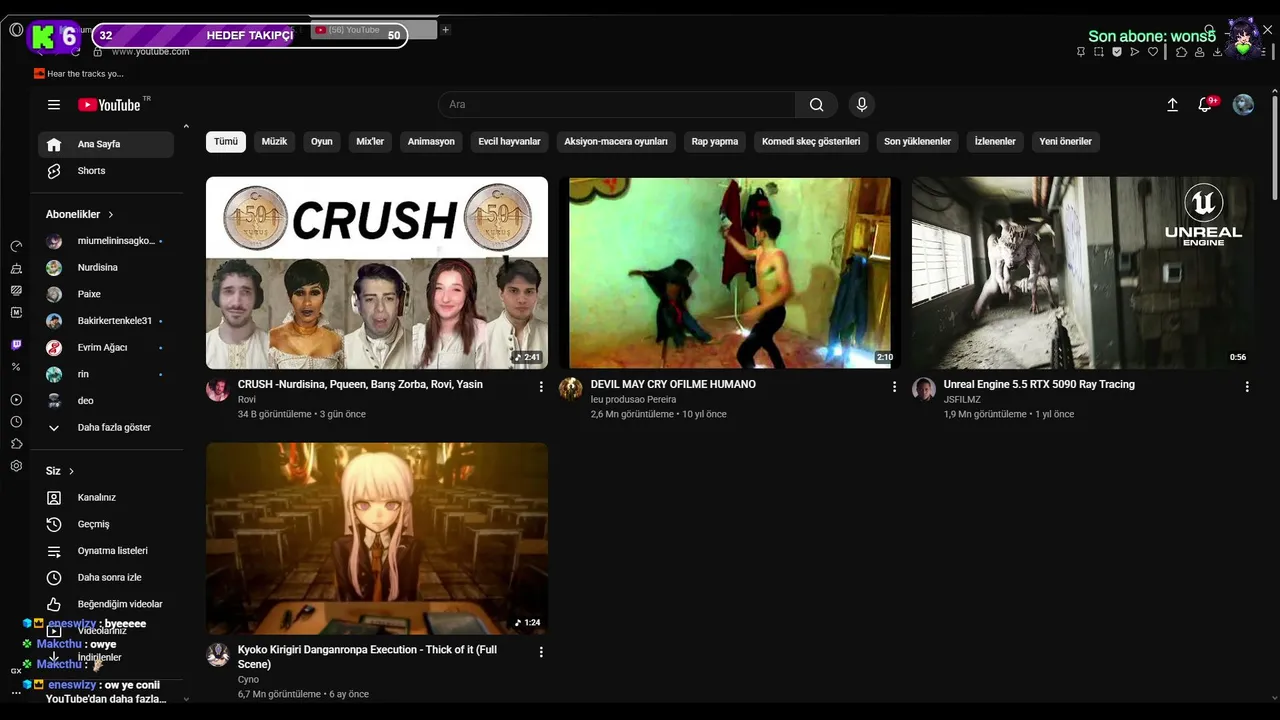Select the Aksiyon-macera oyunları chip
This screenshot has height=720, width=1280.
pyautogui.click(x=616, y=142)
